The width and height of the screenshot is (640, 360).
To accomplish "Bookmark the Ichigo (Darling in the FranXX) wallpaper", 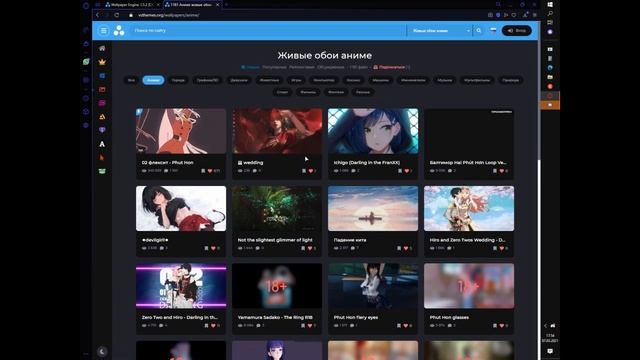I will coord(400,171).
